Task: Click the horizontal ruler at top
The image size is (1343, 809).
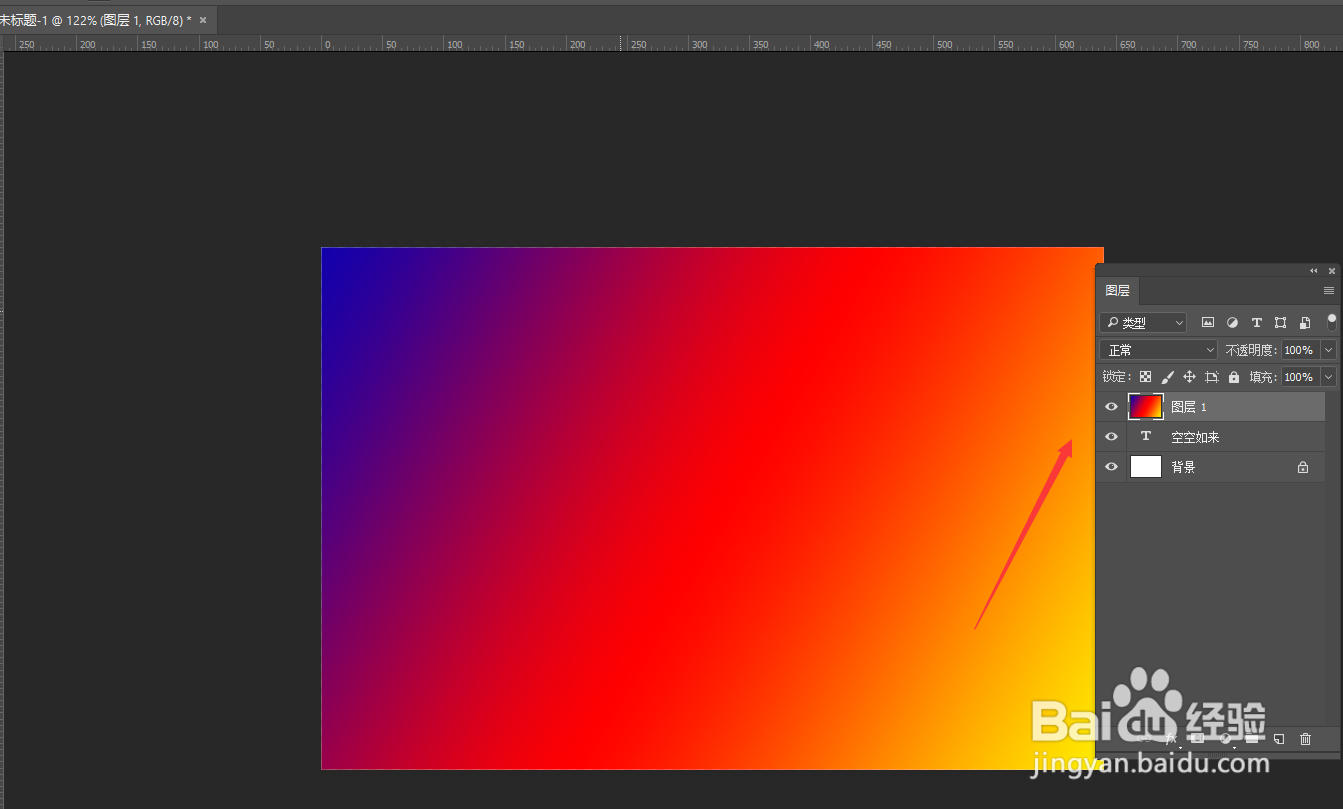Action: 671,44
